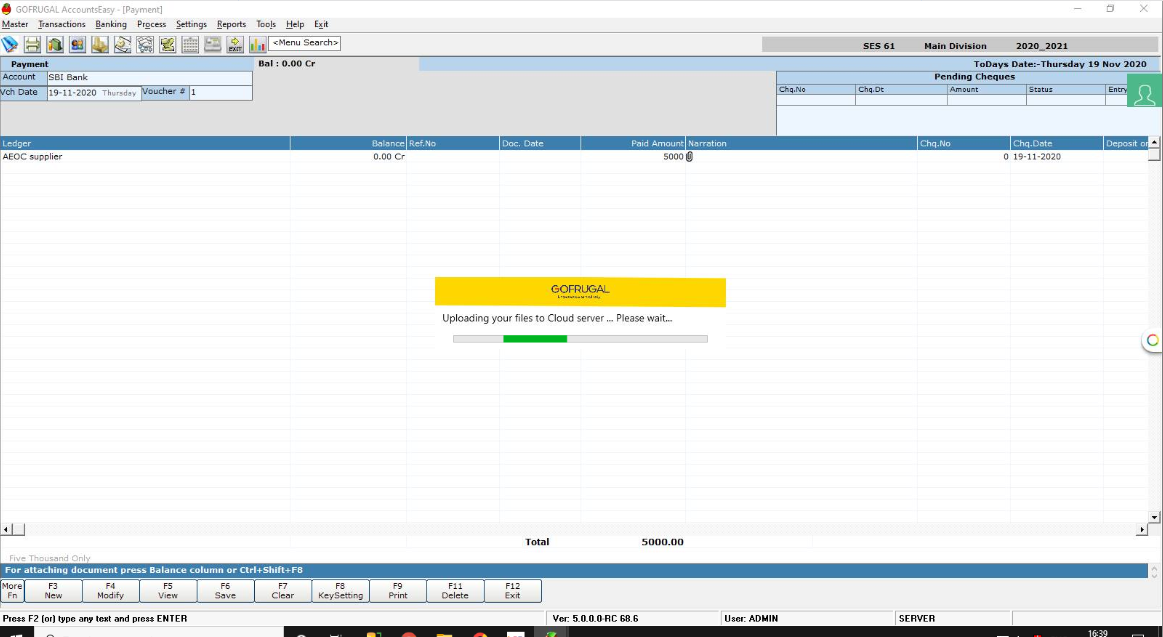Open the Process menu
The width and height of the screenshot is (1163, 637).
pyautogui.click(x=151, y=24)
